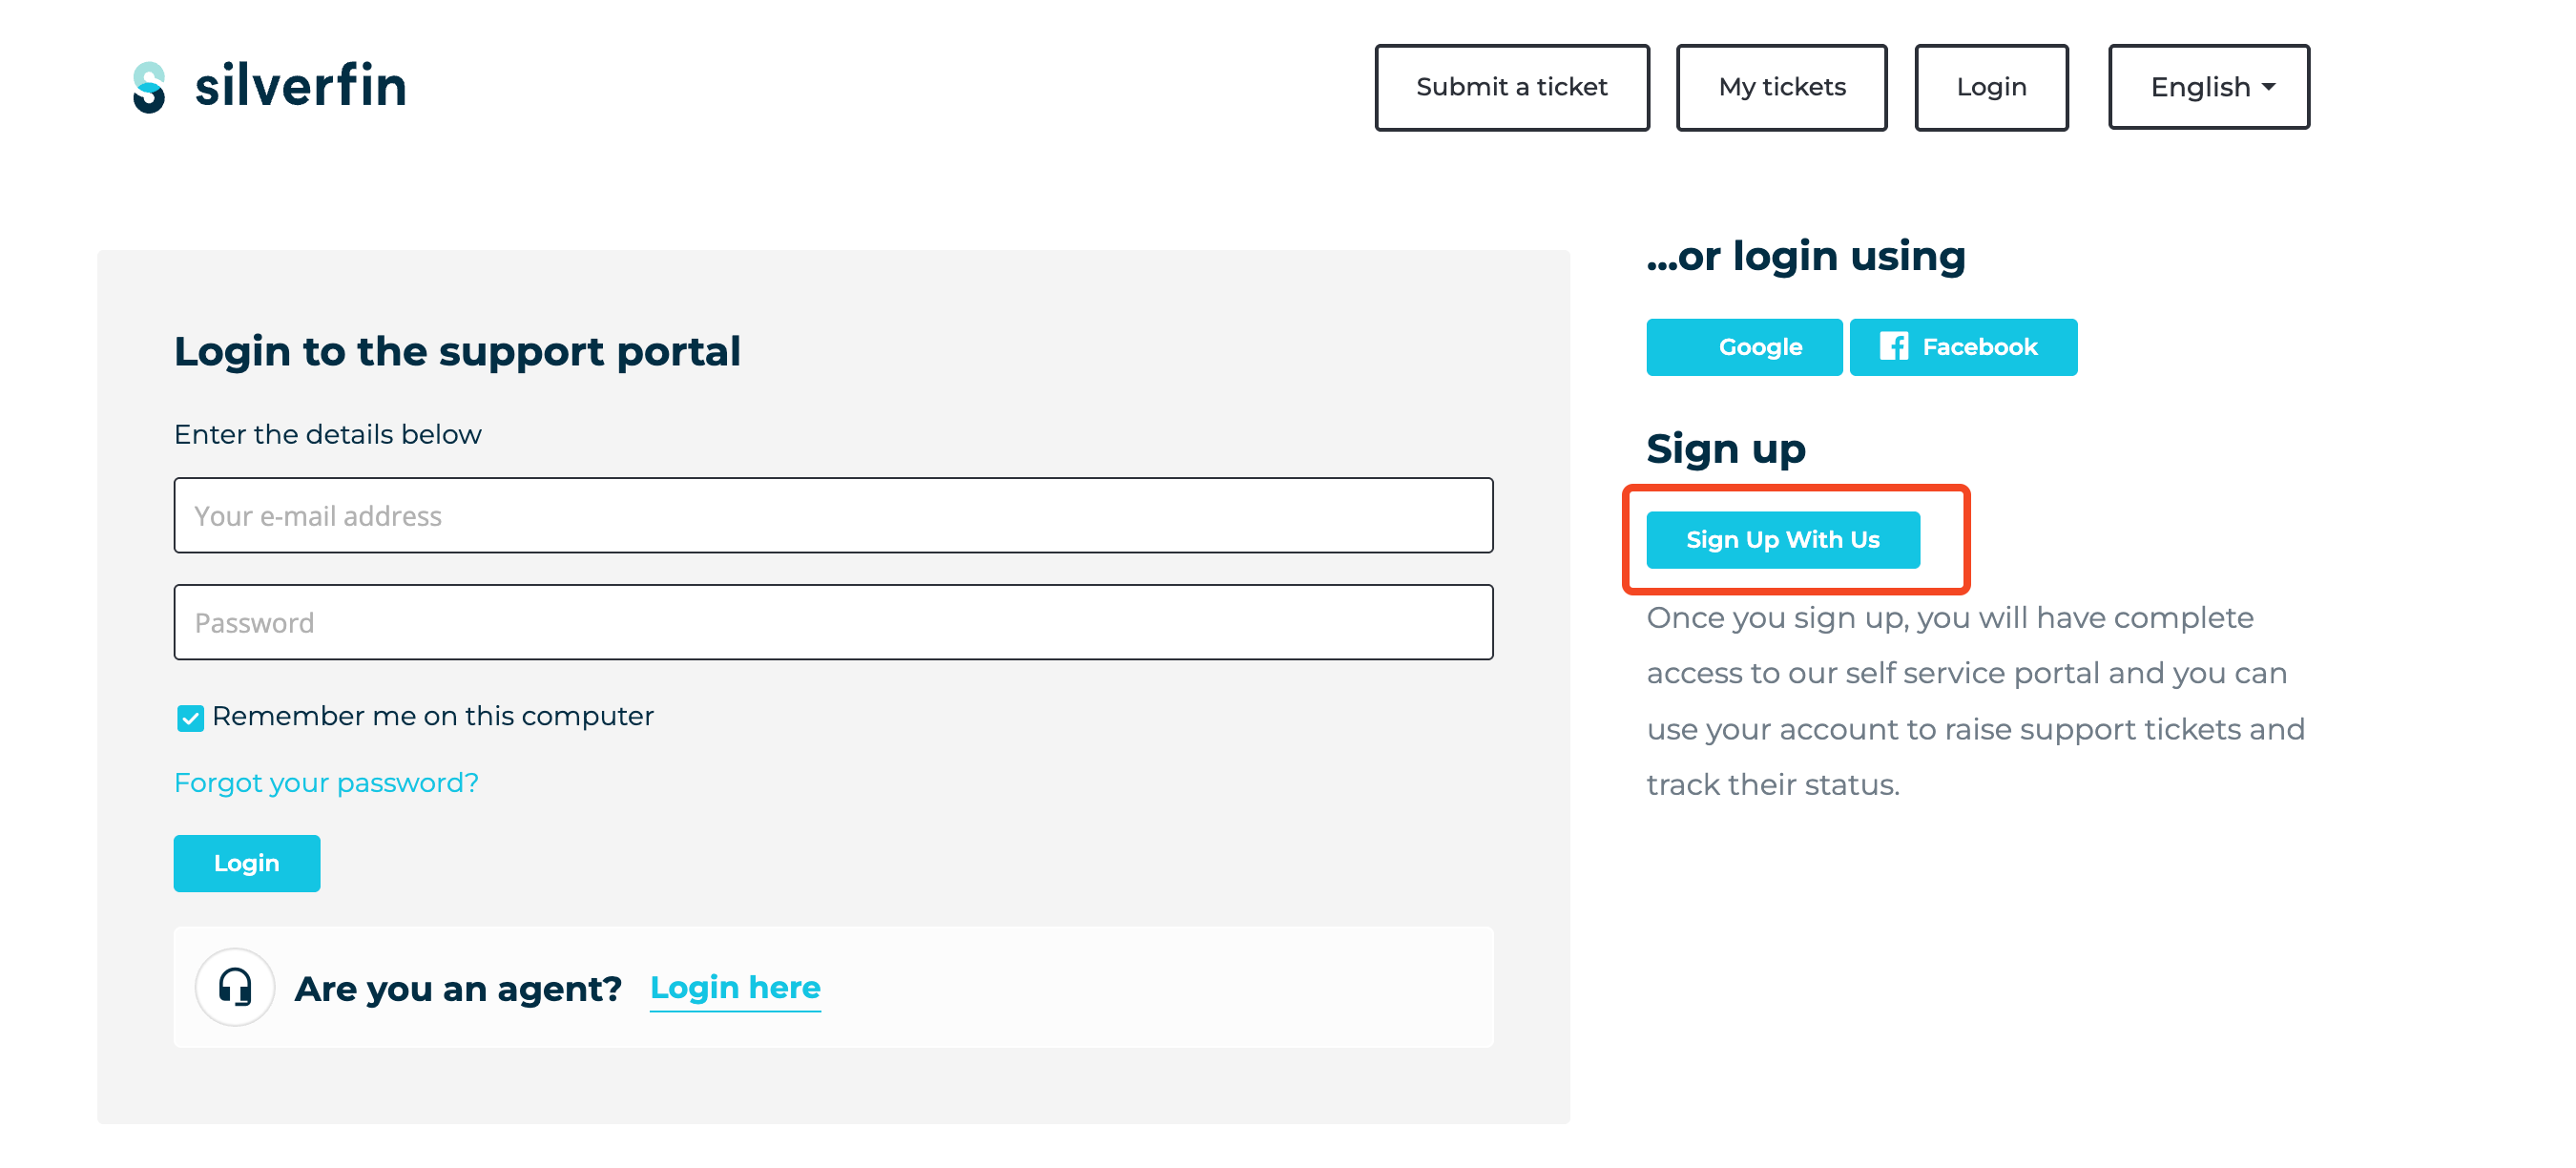Click the silverfin wordmark text
This screenshot has width=2576, height=1168.
(x=300, y=86)
